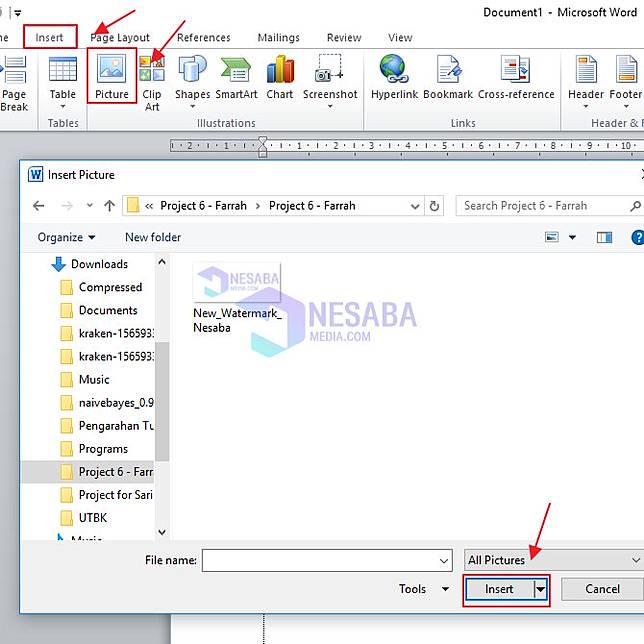Image resolution: width=644 pixels, height=644 pixels.
Task: Open the Project for Sari folder
Action: pyautogui.click(x=107, y=494)
